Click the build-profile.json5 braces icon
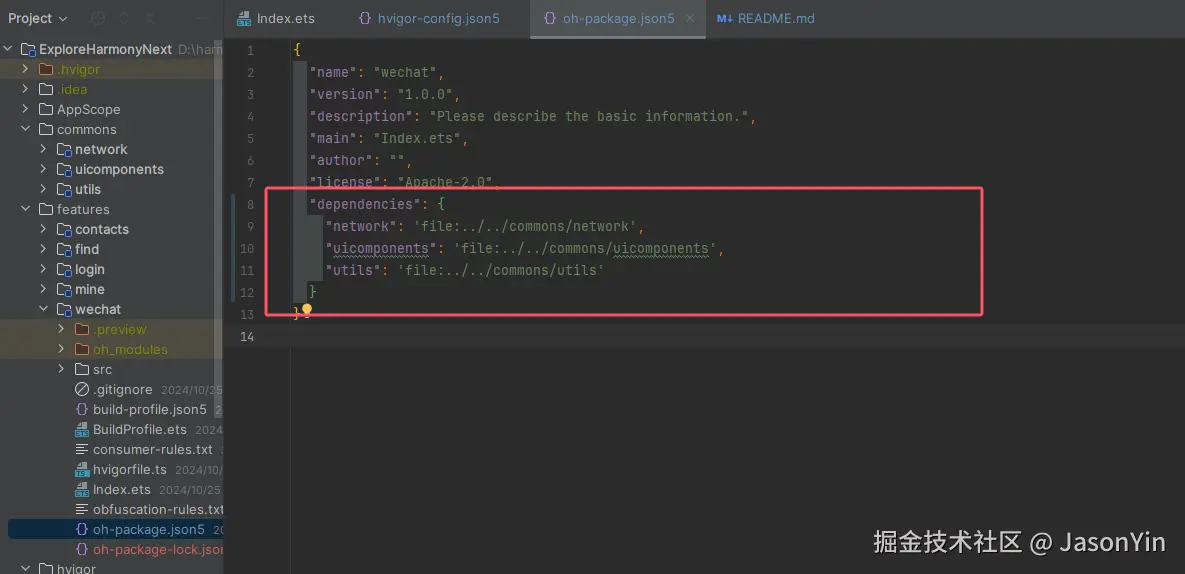Viewport: 1185px width, 574px height. tap(82, 409)
